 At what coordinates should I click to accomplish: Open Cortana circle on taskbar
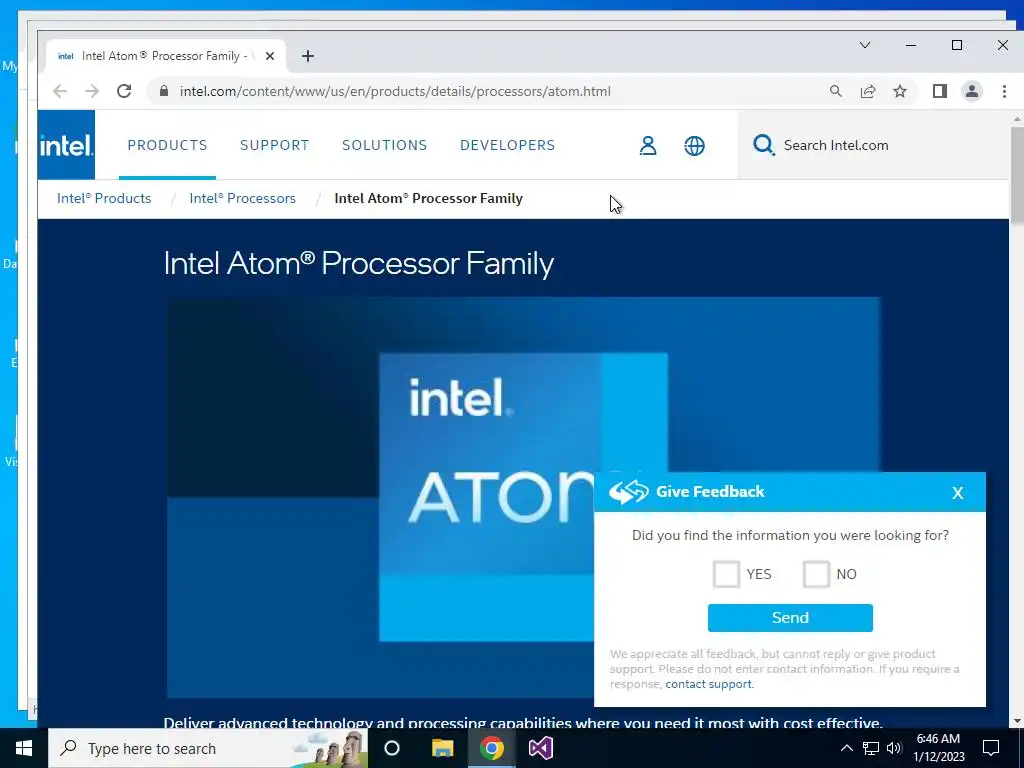(x=392, y=748)
